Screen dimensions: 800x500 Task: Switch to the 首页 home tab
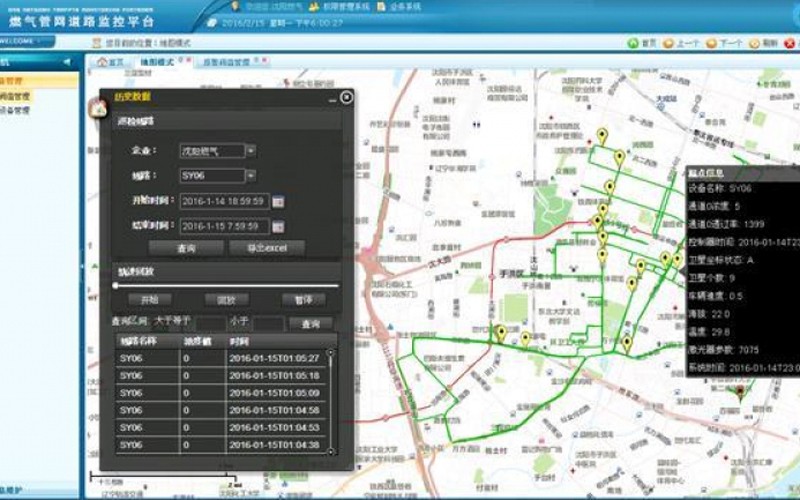click(111, 62)
